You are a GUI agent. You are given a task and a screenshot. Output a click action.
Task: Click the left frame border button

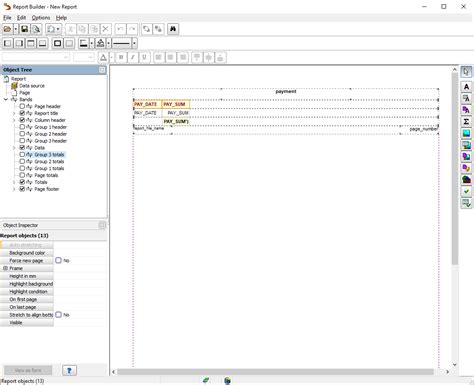[x=7, y=43]
